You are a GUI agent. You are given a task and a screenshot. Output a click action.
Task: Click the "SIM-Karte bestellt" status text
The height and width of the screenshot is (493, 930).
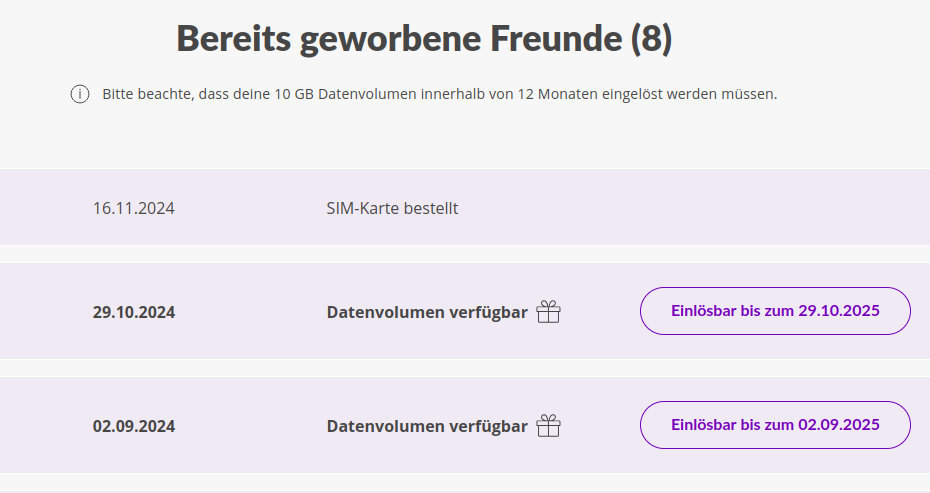(x=392, y=209)
